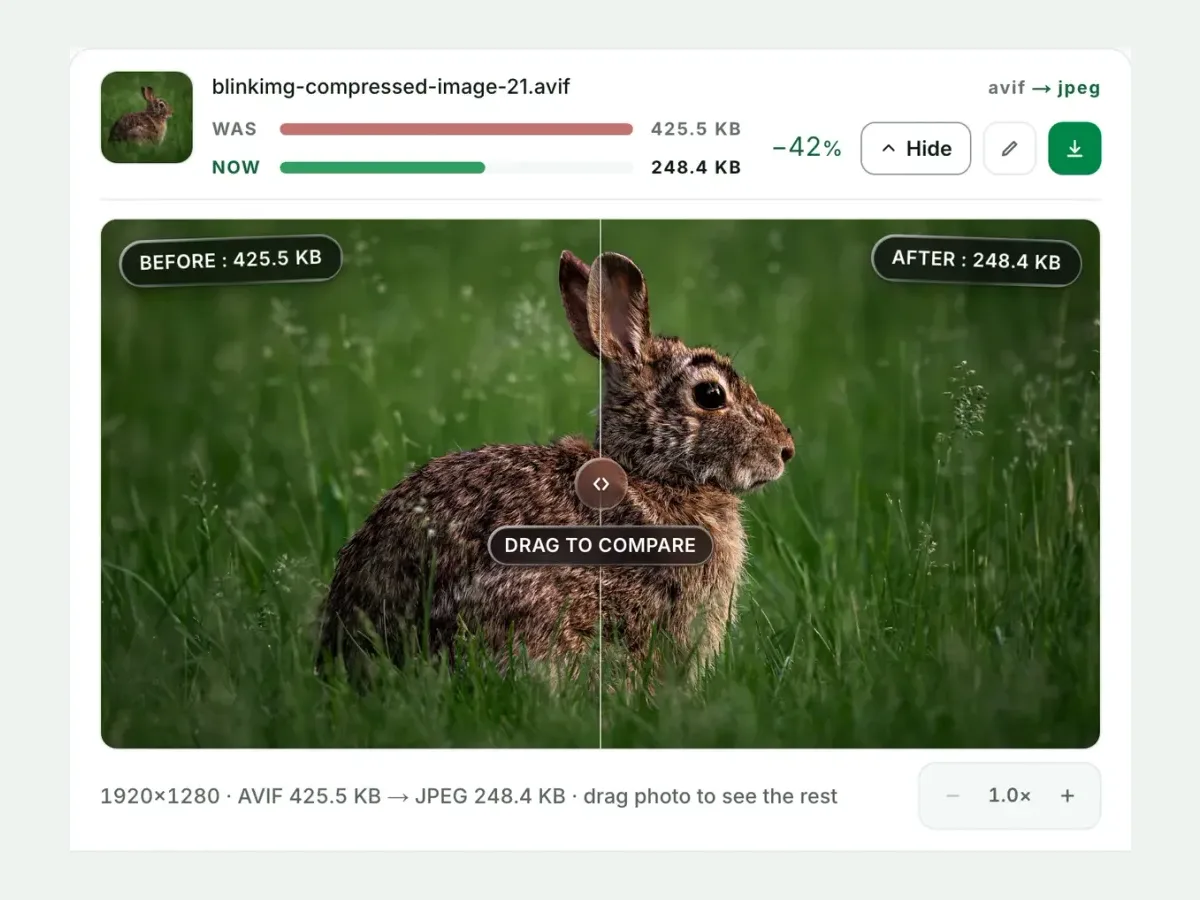
Task: Click the "BEFORE : 425.5 KB" badge
Action: pyautogui.click(x=231, y=260)
